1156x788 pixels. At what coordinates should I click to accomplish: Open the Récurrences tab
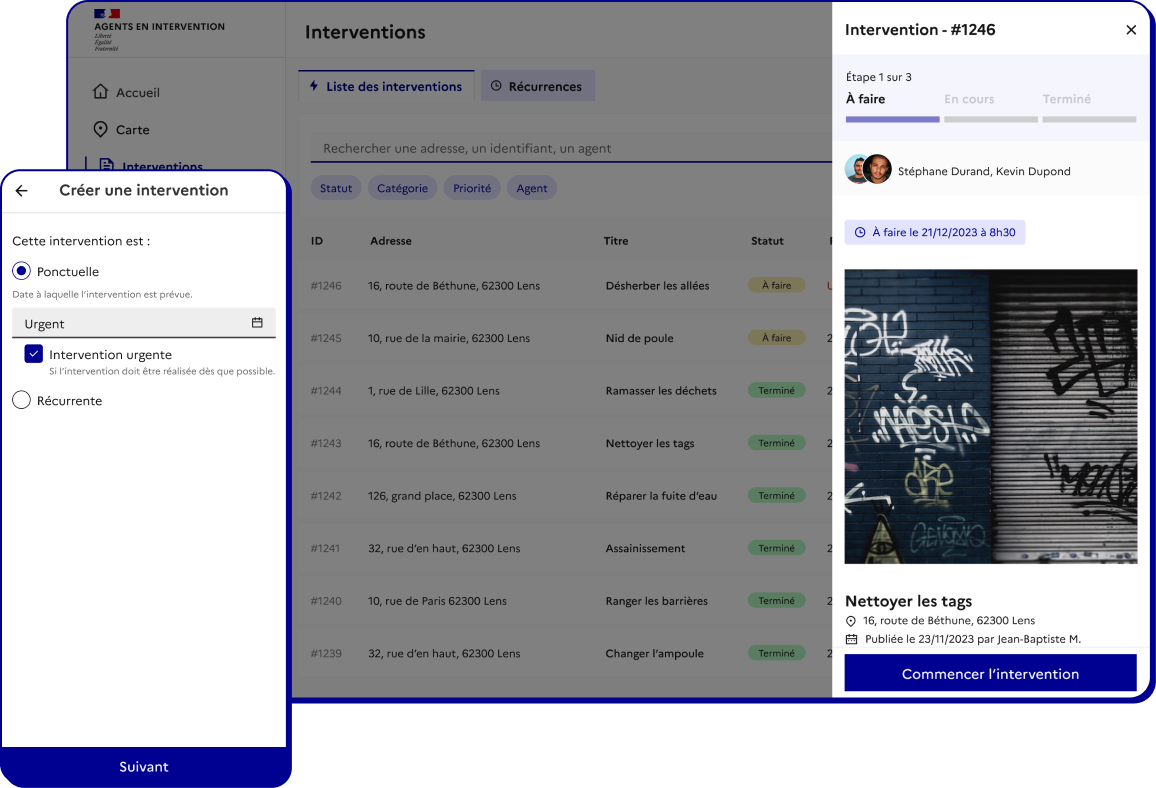click(537, 87)
